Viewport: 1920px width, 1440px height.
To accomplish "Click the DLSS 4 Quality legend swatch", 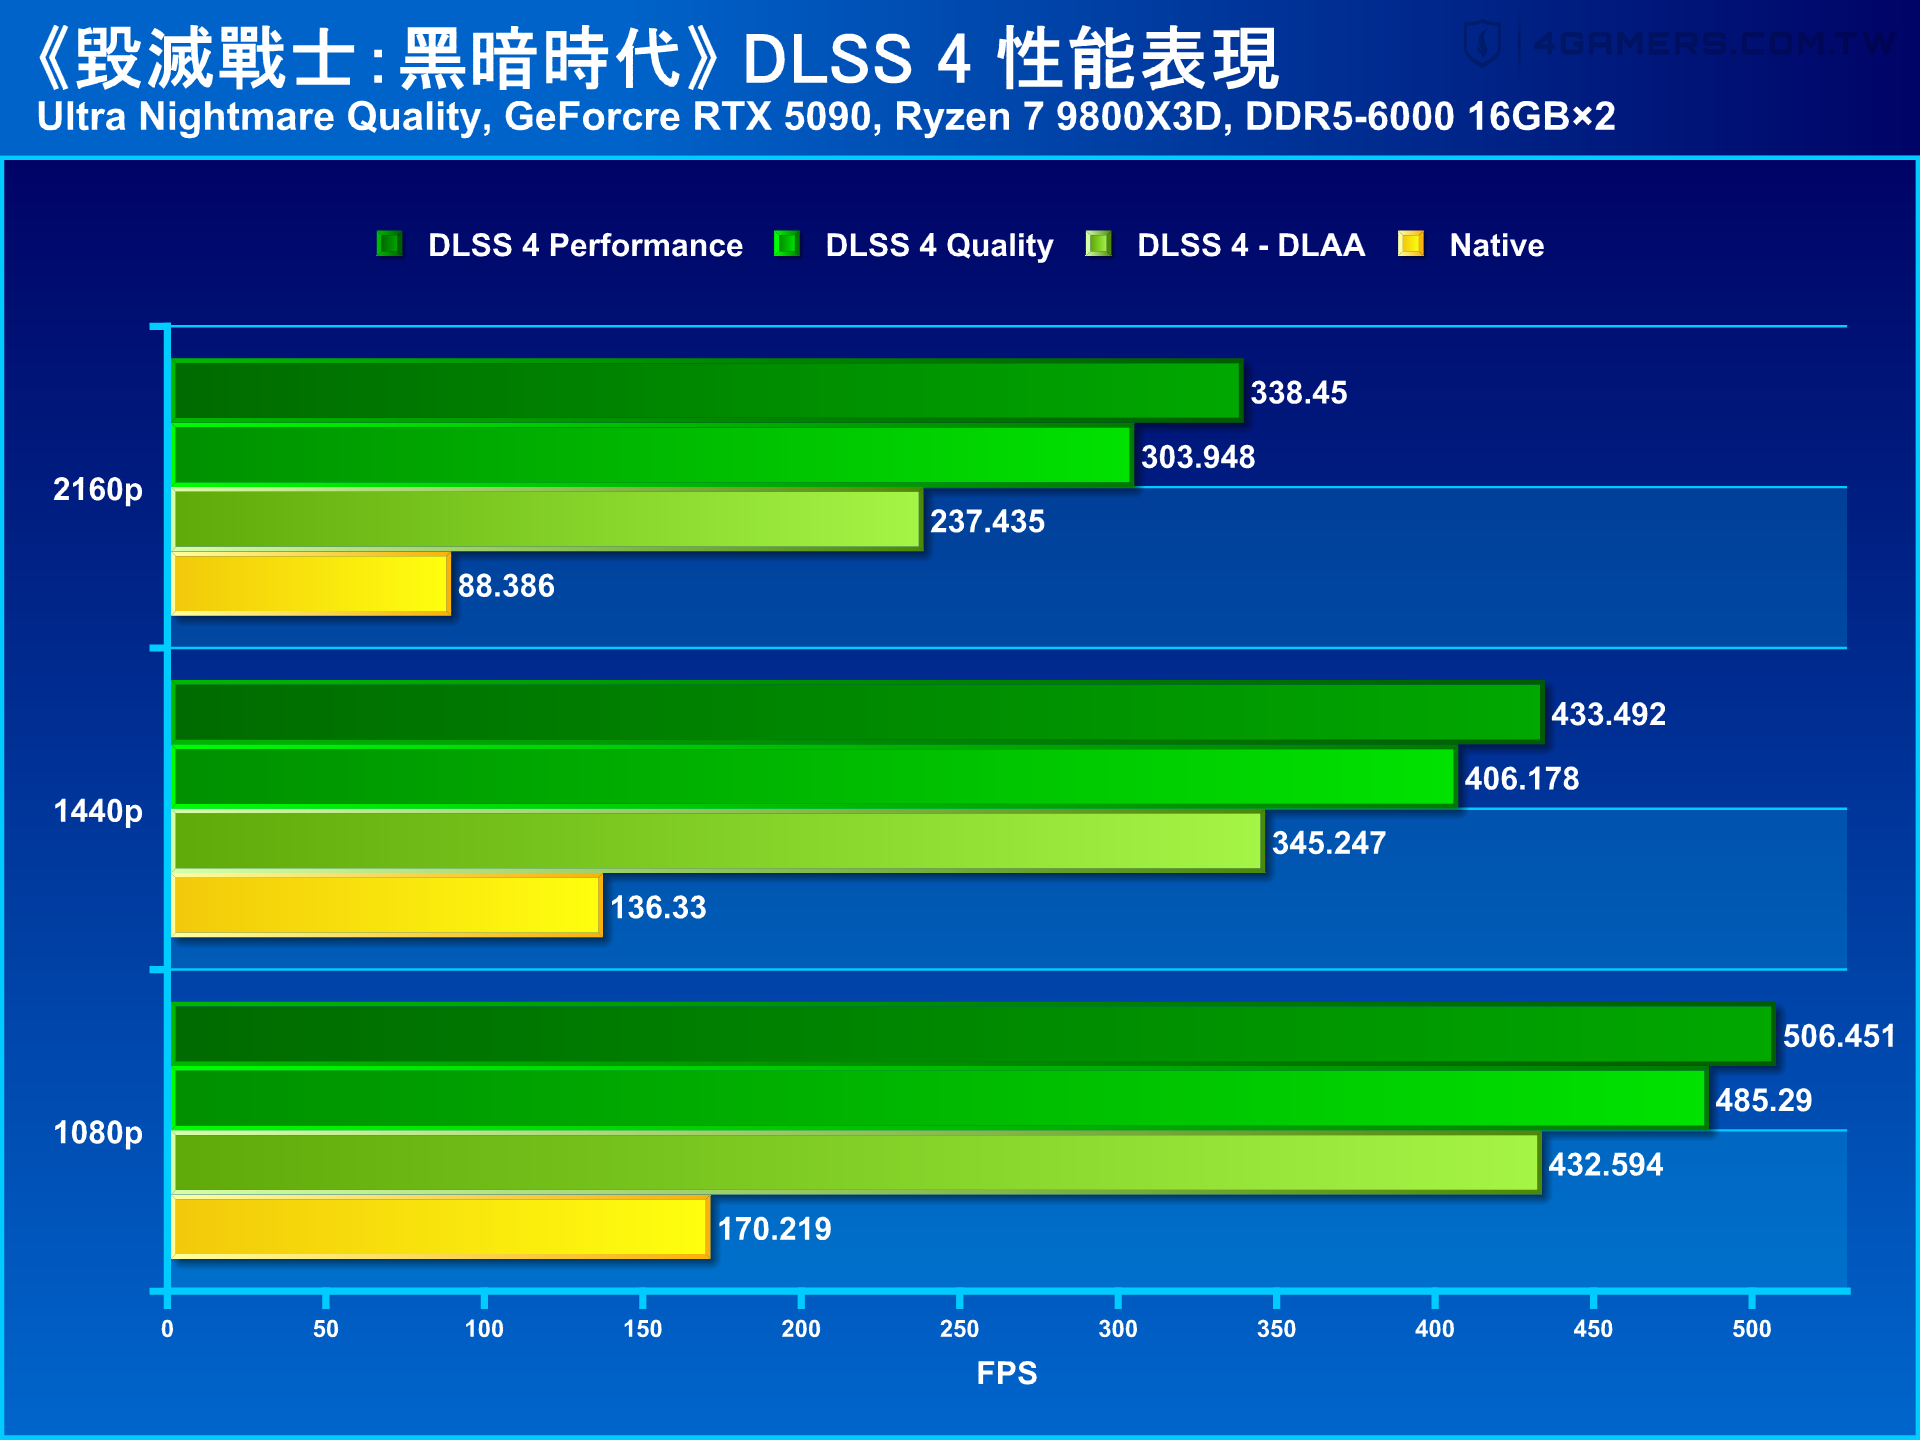I will (786, 244).
